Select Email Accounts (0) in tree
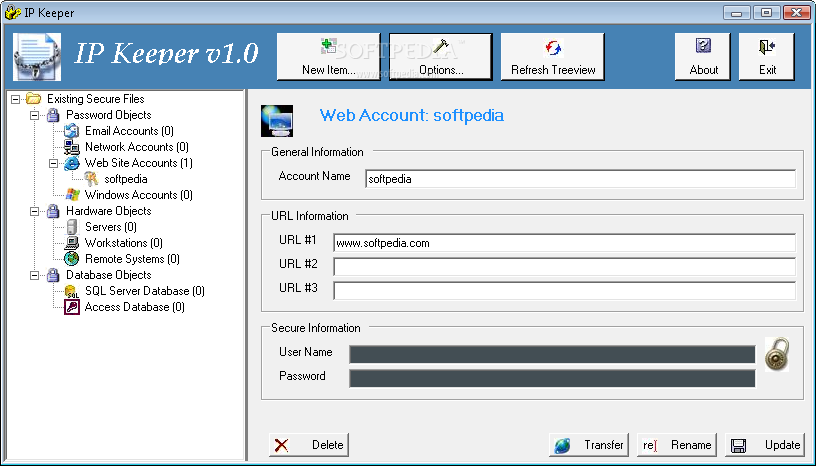 click(129, 131)
